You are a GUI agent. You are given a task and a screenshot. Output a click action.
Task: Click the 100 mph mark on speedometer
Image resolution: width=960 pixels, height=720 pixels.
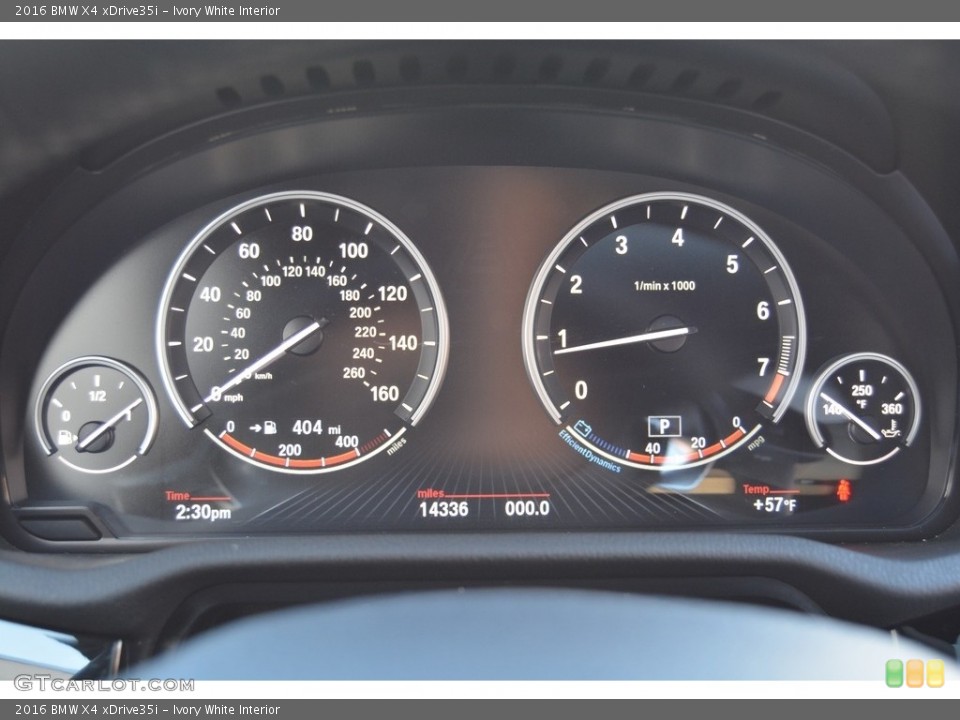[x=353, y=250]
